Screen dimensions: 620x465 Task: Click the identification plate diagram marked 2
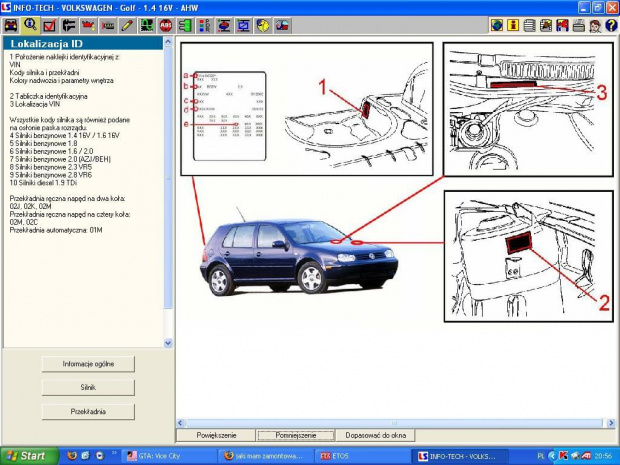click(529, 256)
